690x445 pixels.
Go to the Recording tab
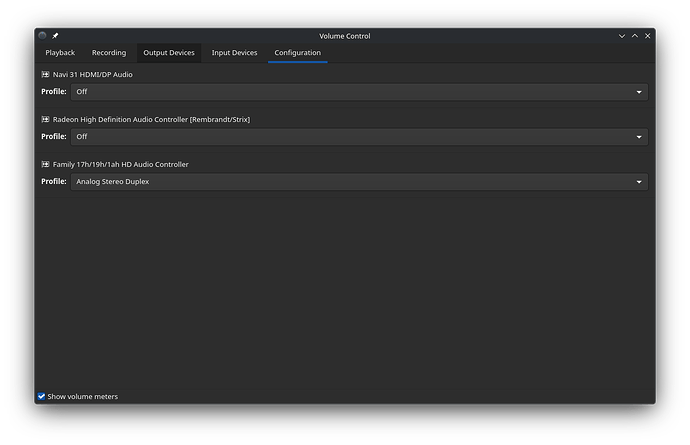109,53
